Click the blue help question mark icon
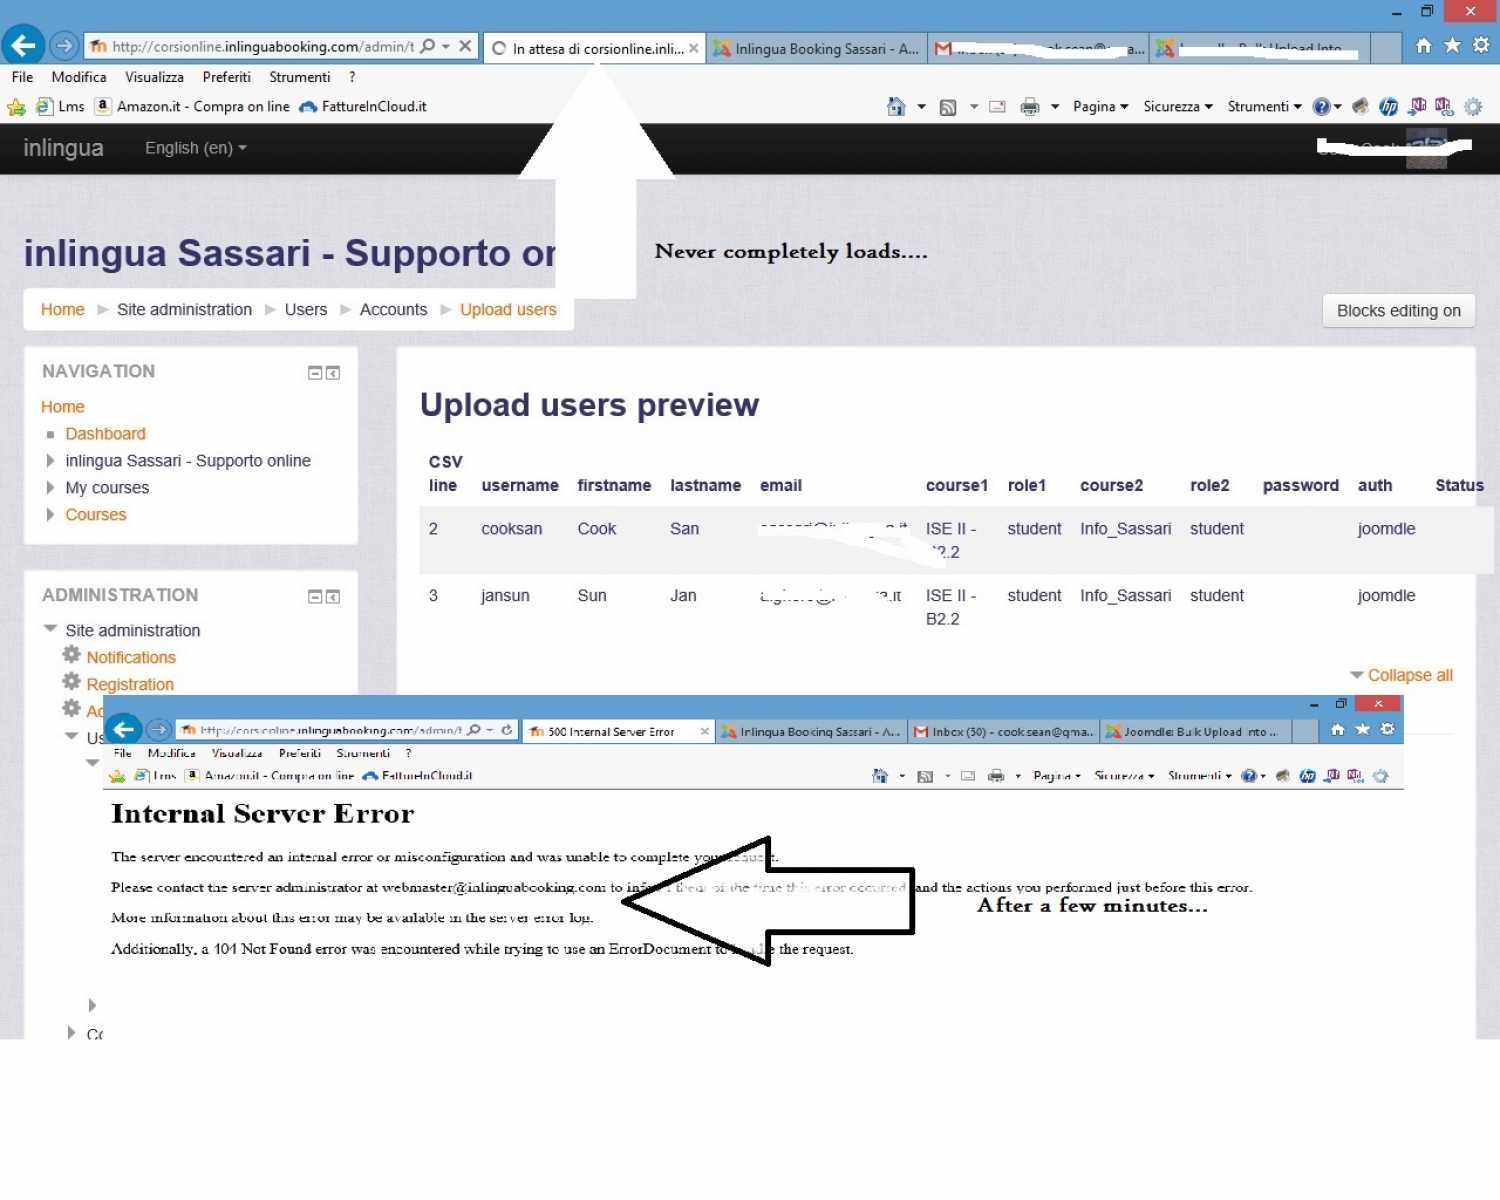Image resolution: width=1500 pixels, height=1200 pixels. tap(1321, 107)
